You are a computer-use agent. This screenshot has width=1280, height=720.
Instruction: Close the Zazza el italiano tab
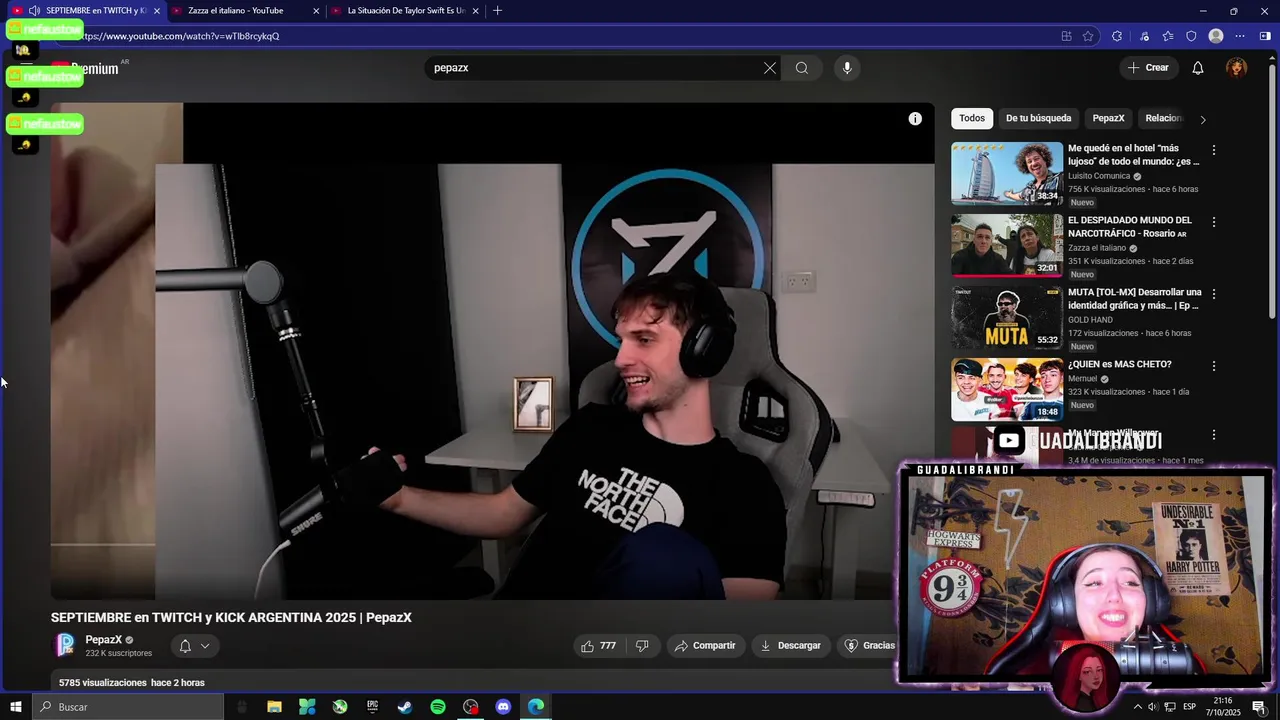point(316,11)
